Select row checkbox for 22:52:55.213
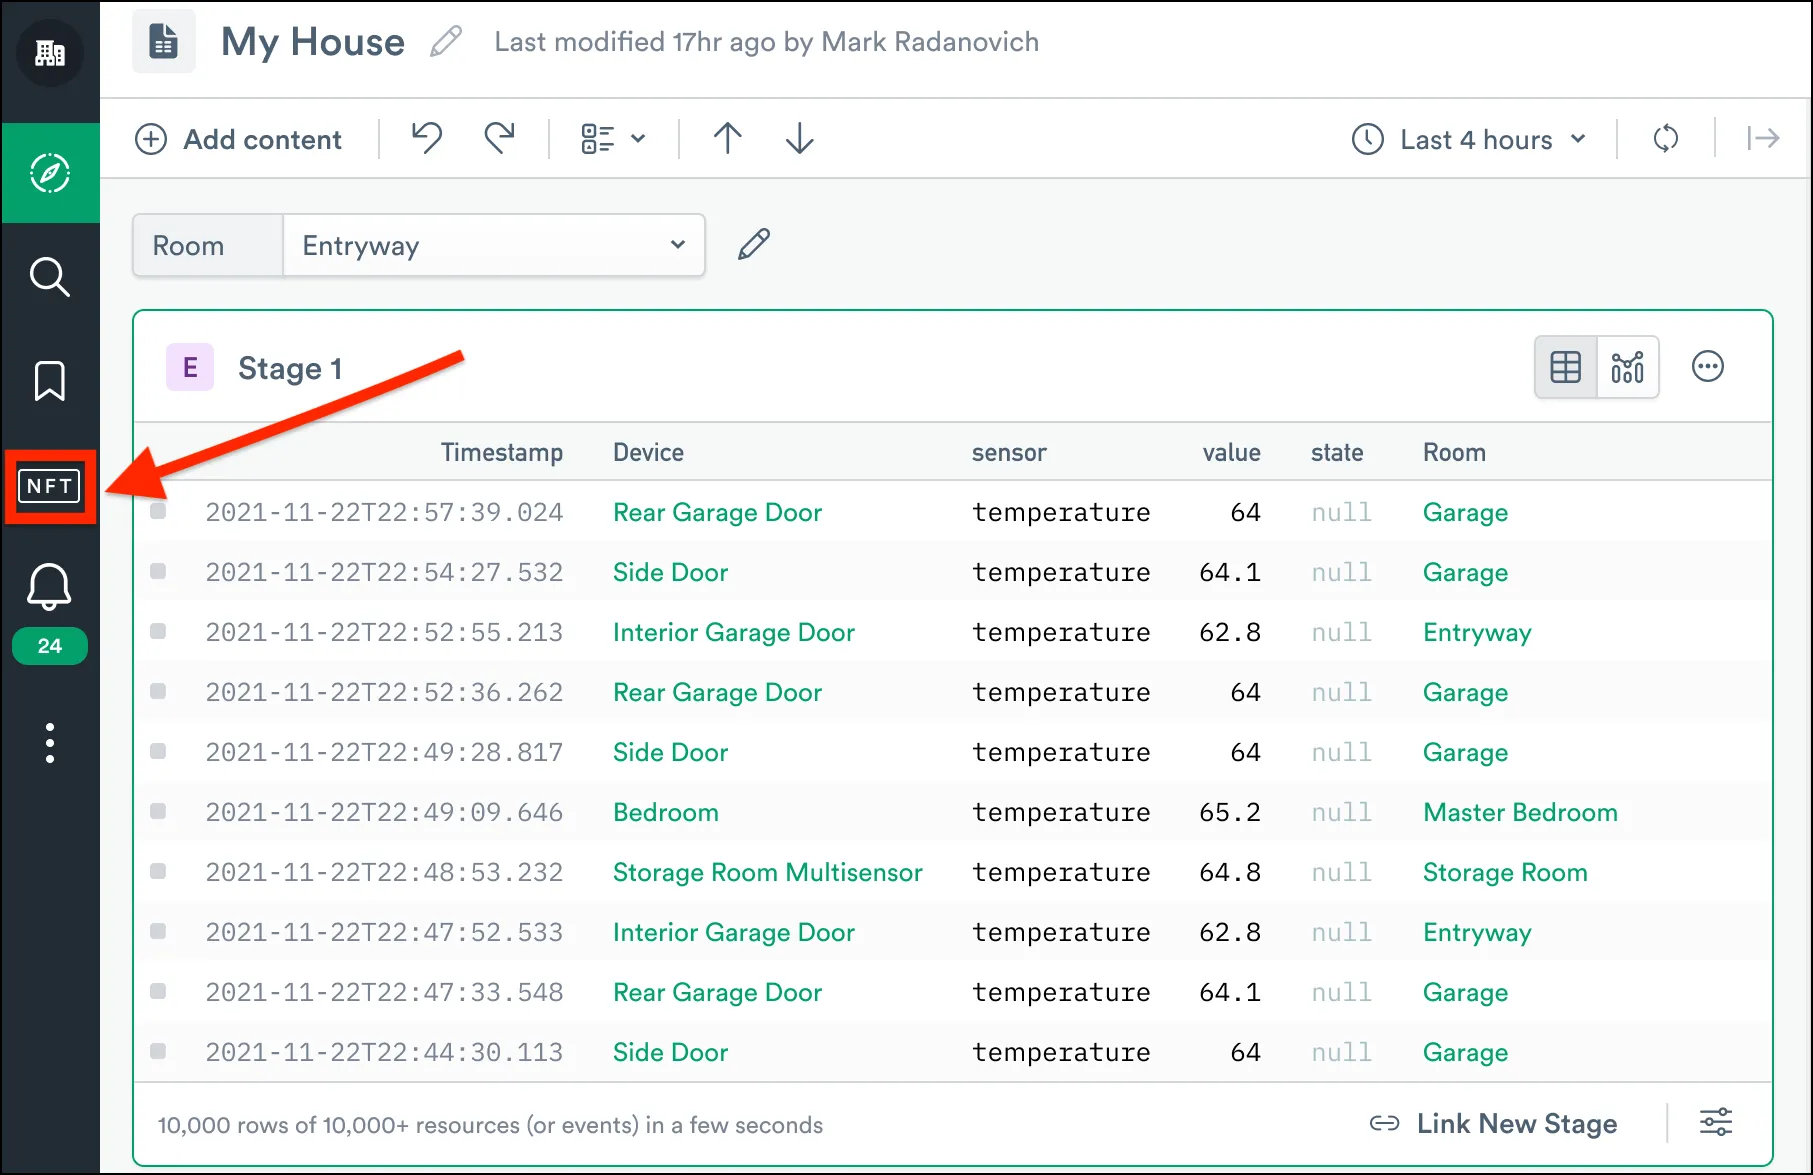1813x1175 pixels. point(158,631)
